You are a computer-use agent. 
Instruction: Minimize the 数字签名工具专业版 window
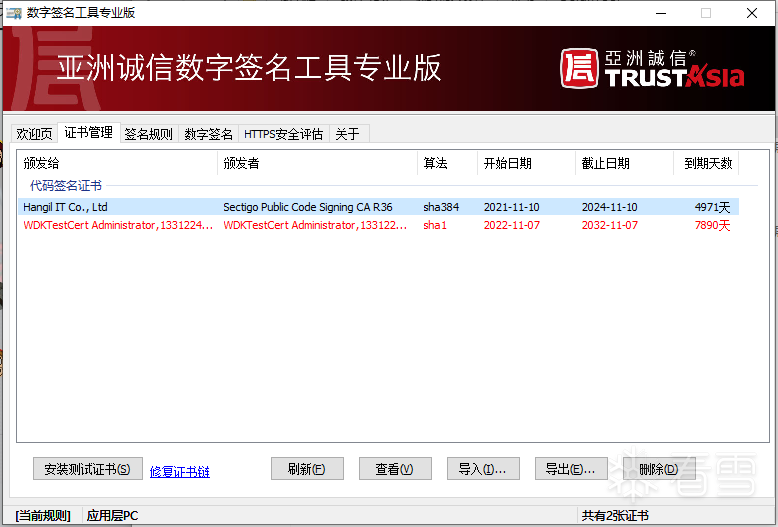(661, 13)
